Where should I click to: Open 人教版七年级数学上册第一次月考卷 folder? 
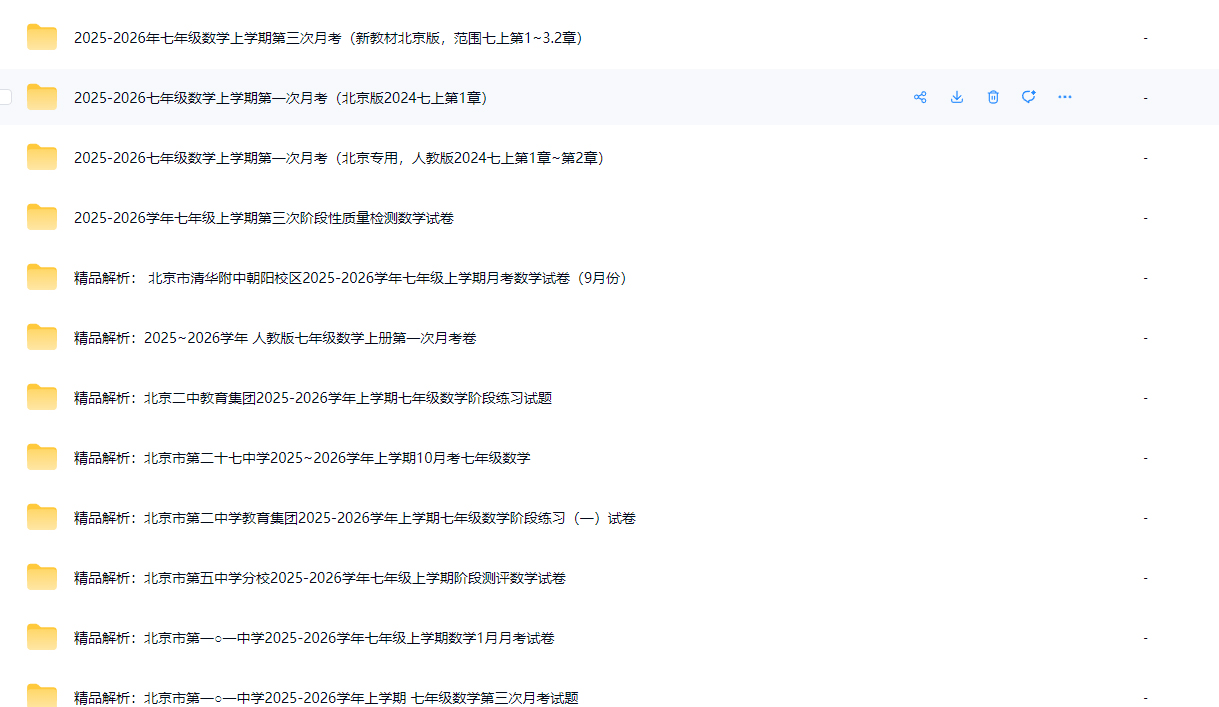pyautogui.click(x=275, y=338)
